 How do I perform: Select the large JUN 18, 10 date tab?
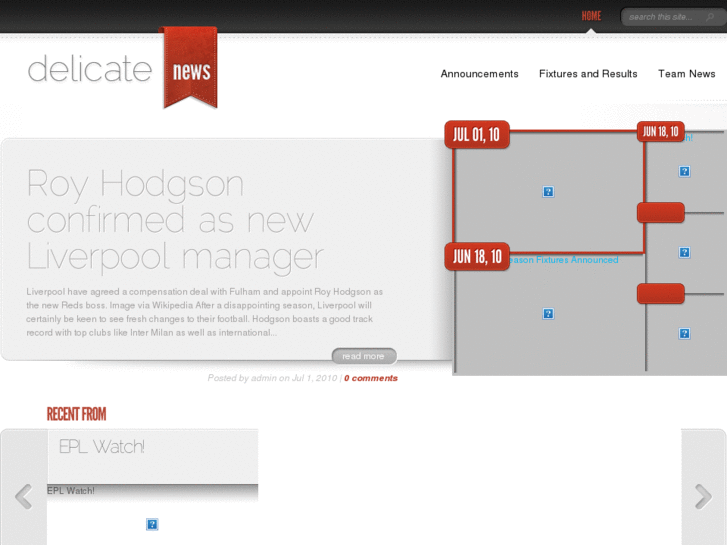tap(477, 256)
